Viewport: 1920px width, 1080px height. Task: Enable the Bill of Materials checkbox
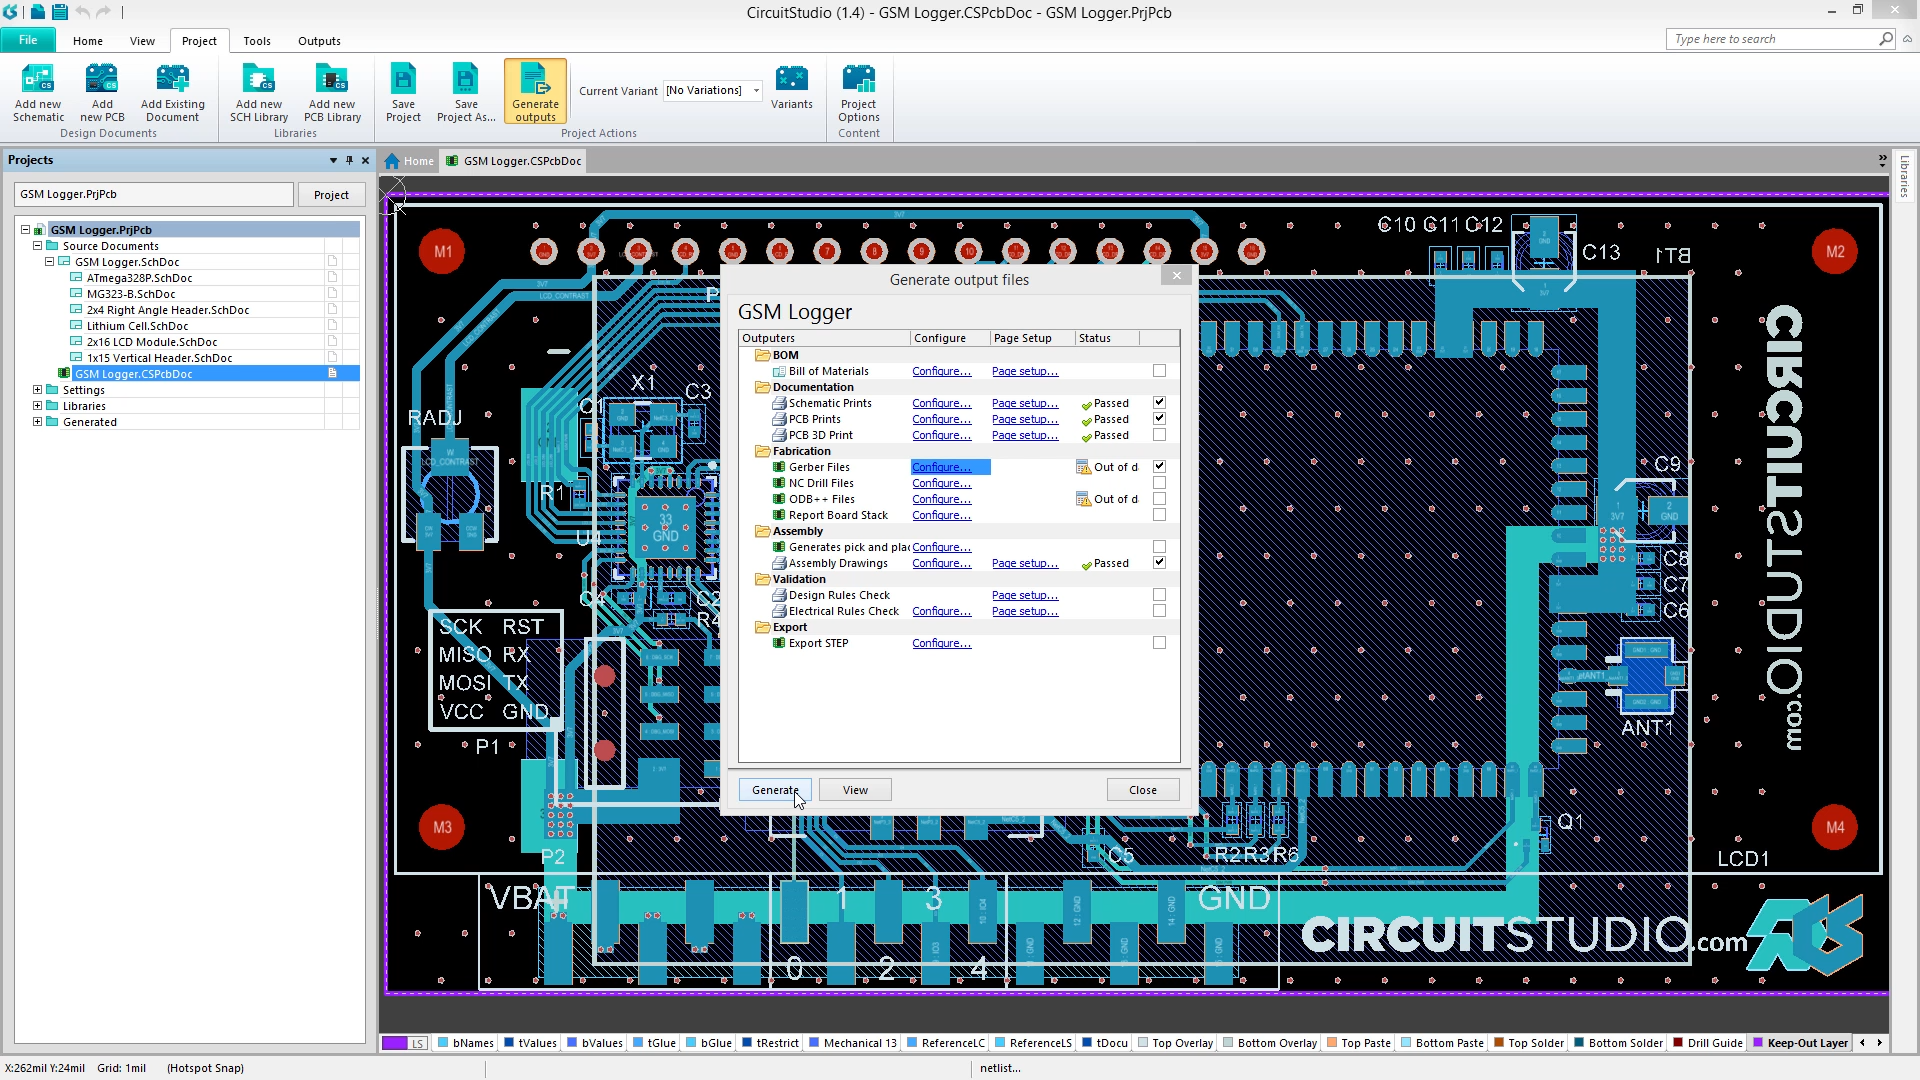click(x=1159, y=371)
